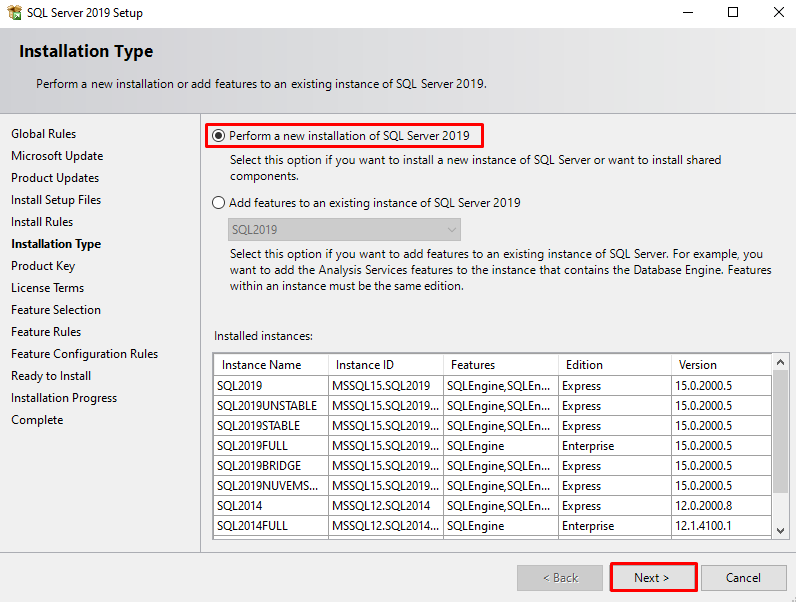
Task: Select the License Terms step
Action: pos(48,288)
